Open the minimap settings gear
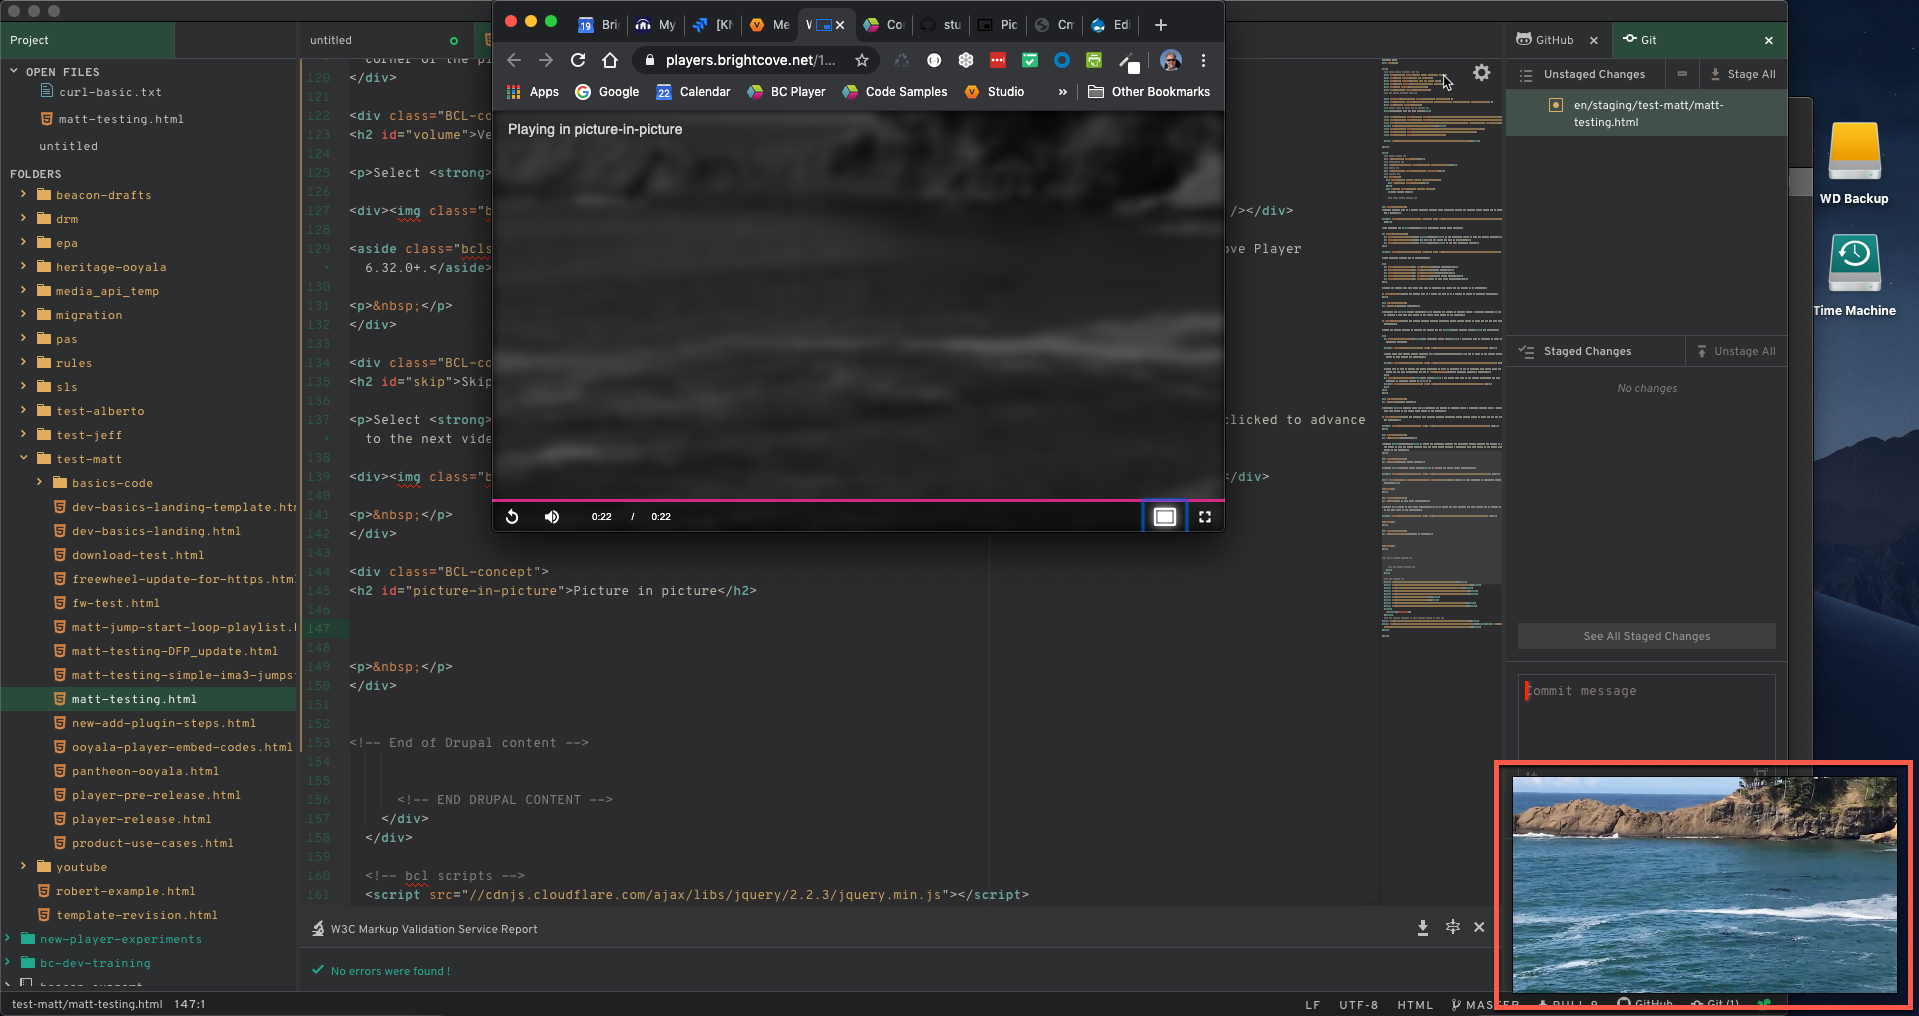The image size is (1919, 1016). click(1481, 73)
